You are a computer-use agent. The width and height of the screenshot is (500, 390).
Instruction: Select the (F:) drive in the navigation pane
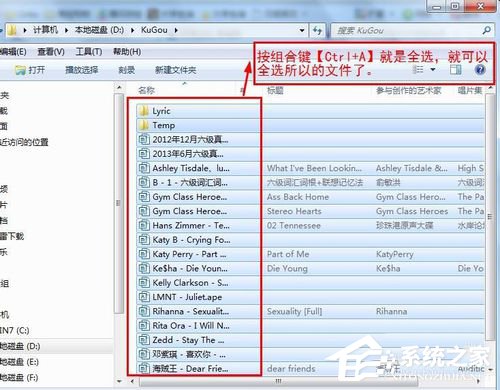click(19, 377)
